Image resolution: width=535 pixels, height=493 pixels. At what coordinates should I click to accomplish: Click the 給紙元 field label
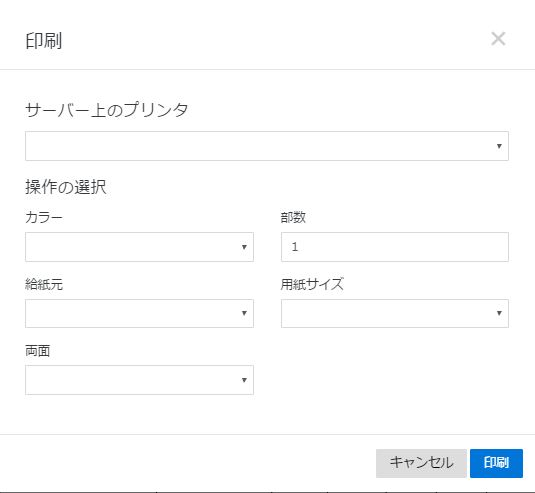point(44,284)
